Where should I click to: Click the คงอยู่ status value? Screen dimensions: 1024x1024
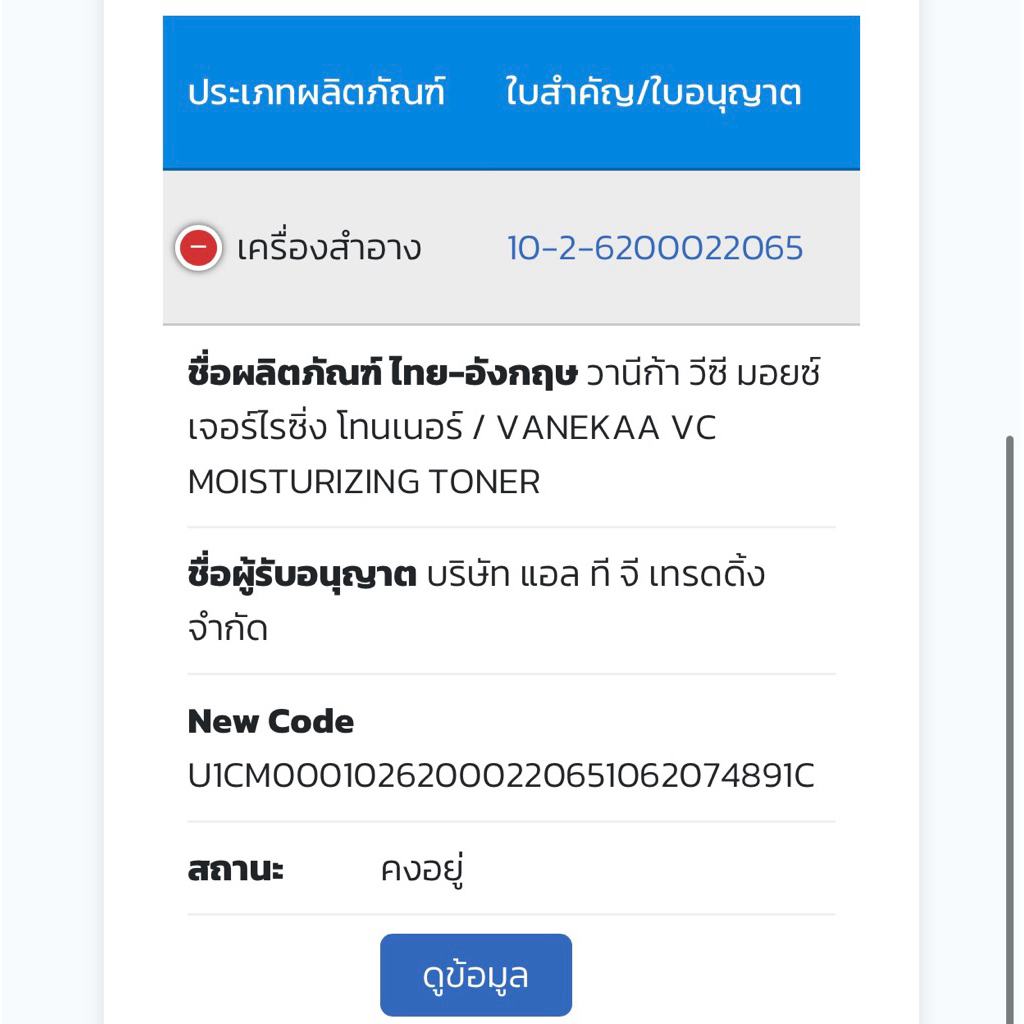click(422, 869)
